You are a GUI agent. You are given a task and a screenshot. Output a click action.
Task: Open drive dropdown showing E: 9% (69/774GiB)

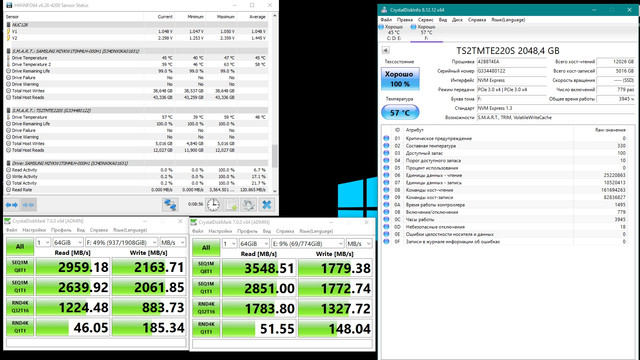[307, 244]
